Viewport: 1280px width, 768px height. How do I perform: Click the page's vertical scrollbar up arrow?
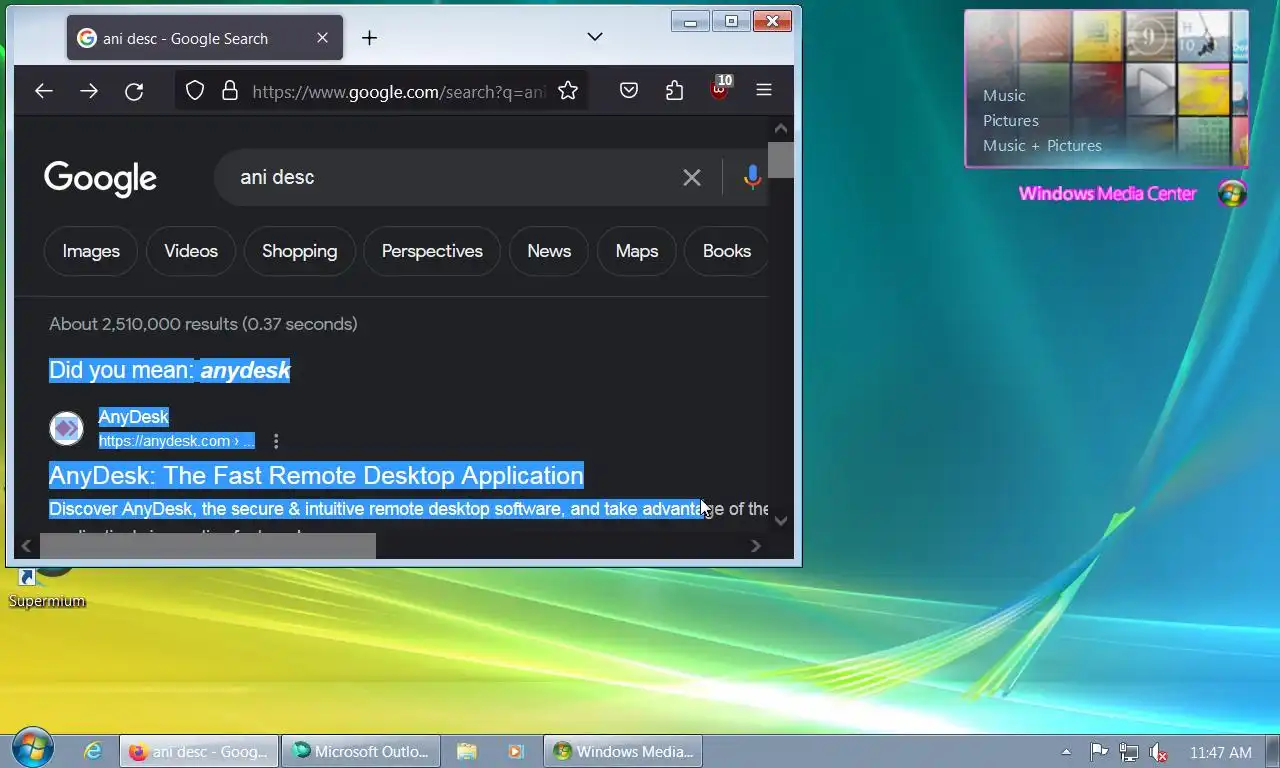pos(781,128)
